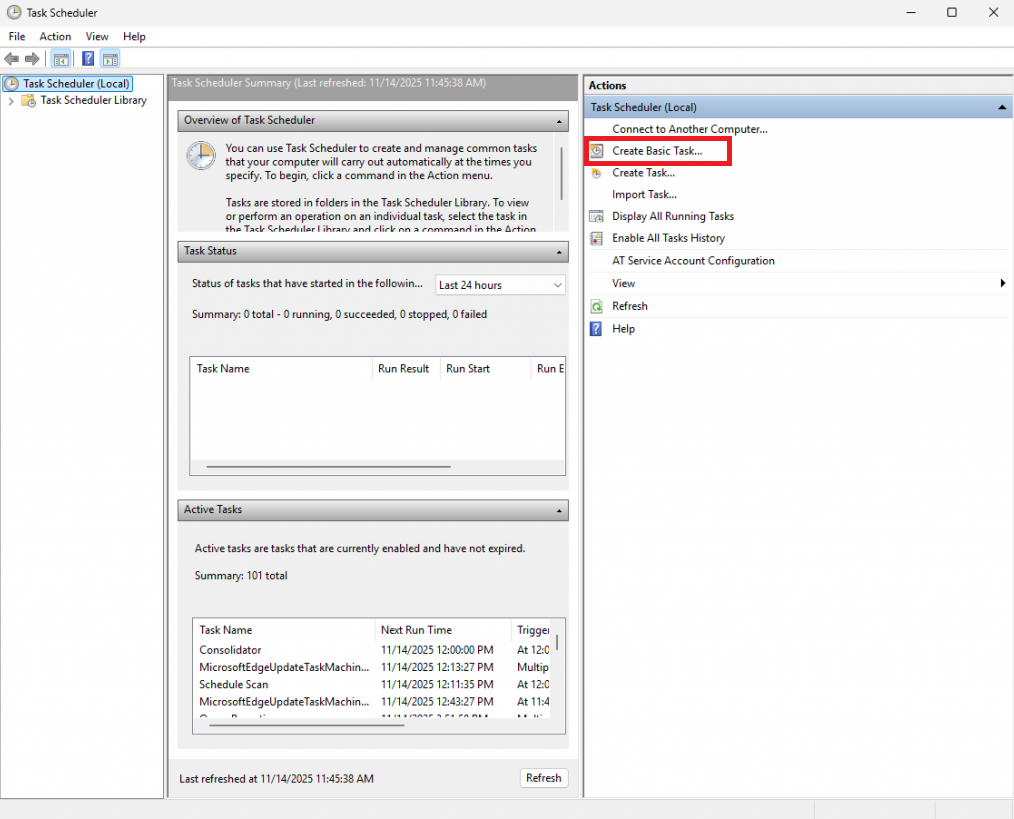The width and height of the screenshot is (1014, 819).
Task: Click the Back navigation arrow
Action: click(x=12, y=58)
